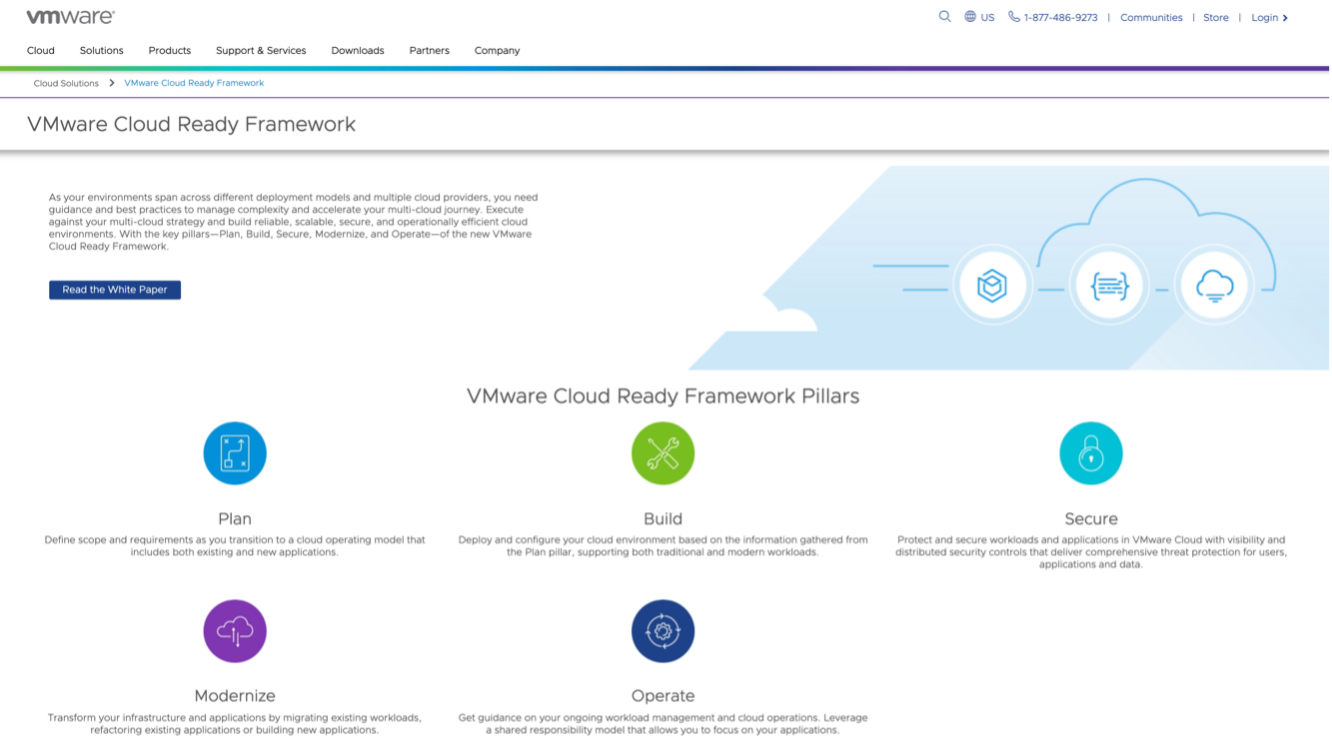The image size is (1332, 751).
Task: Open the Communities link
Action: 1151,18
